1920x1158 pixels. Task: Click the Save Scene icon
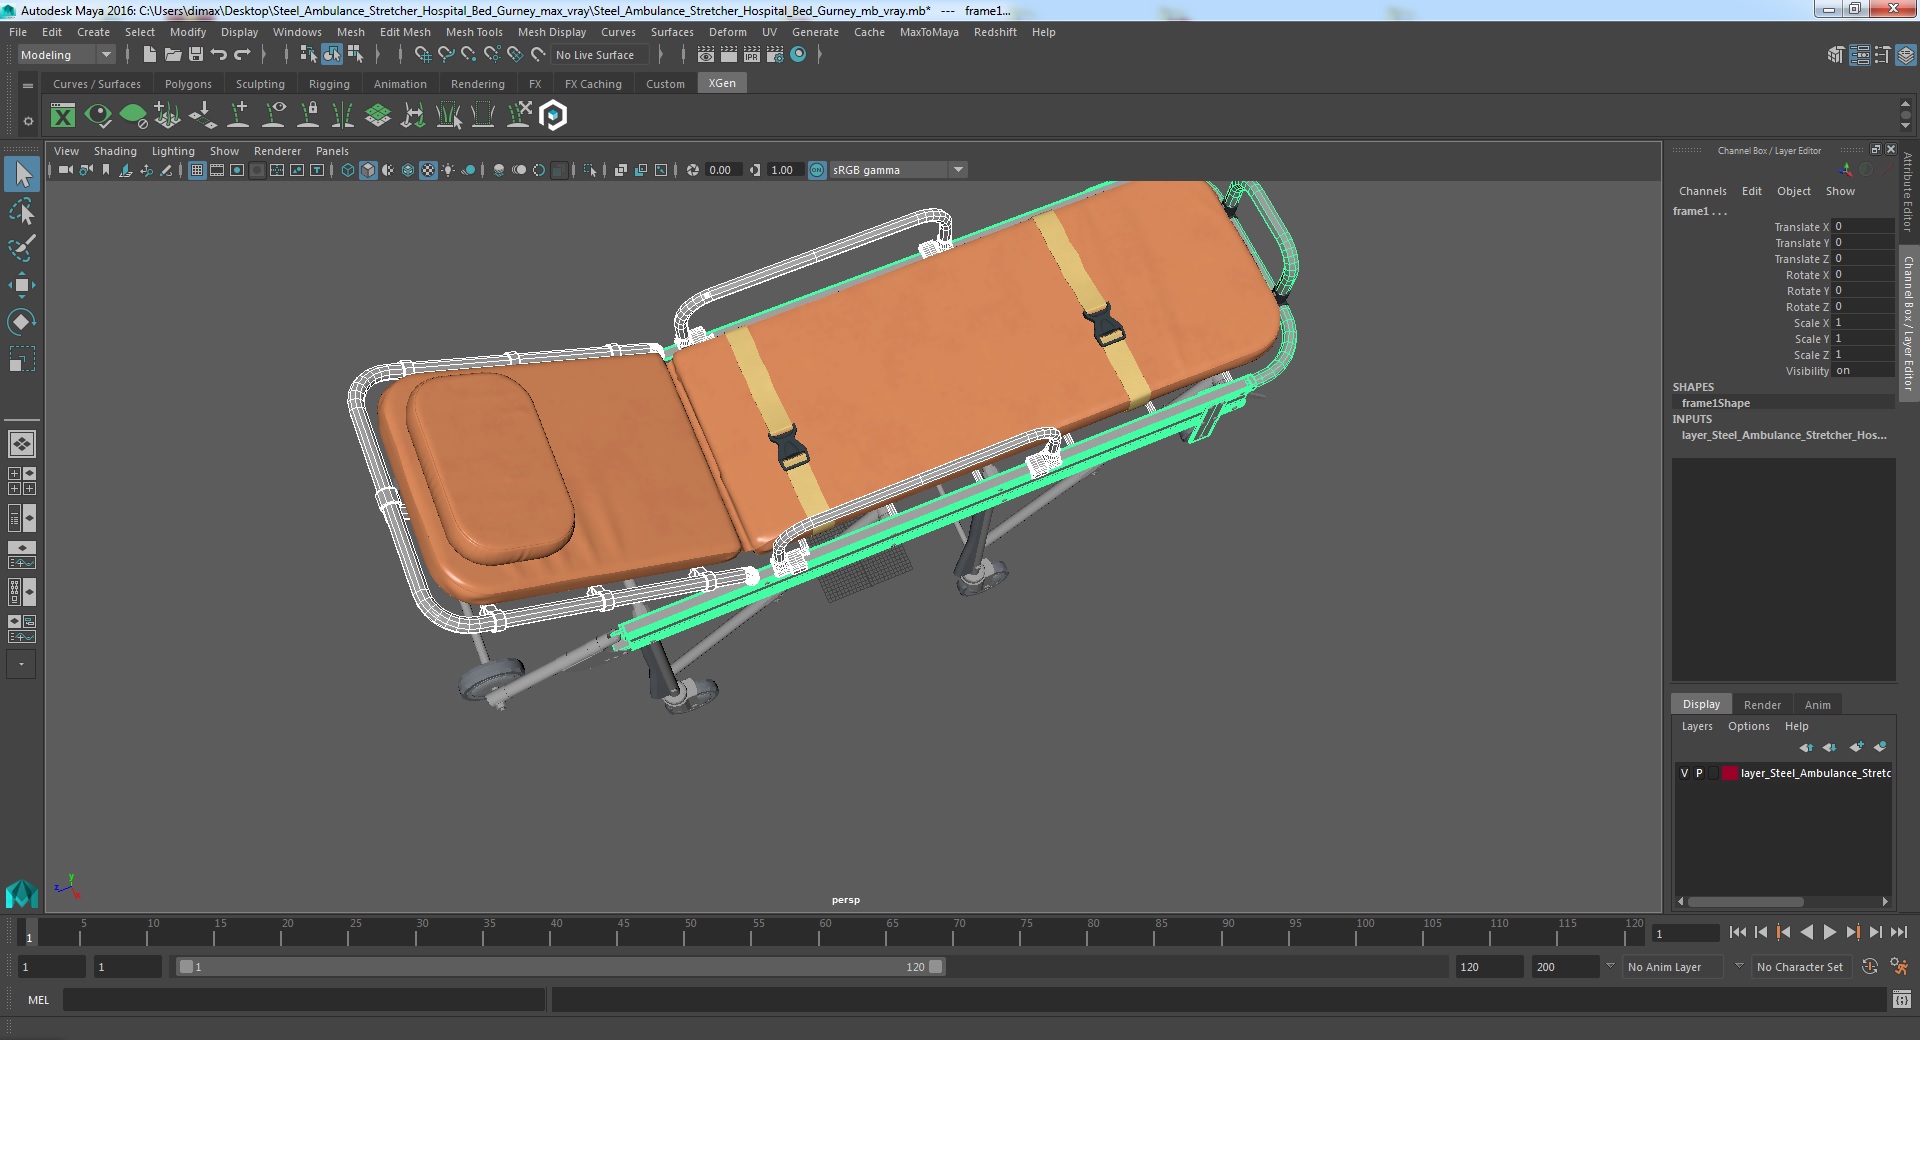196,55
